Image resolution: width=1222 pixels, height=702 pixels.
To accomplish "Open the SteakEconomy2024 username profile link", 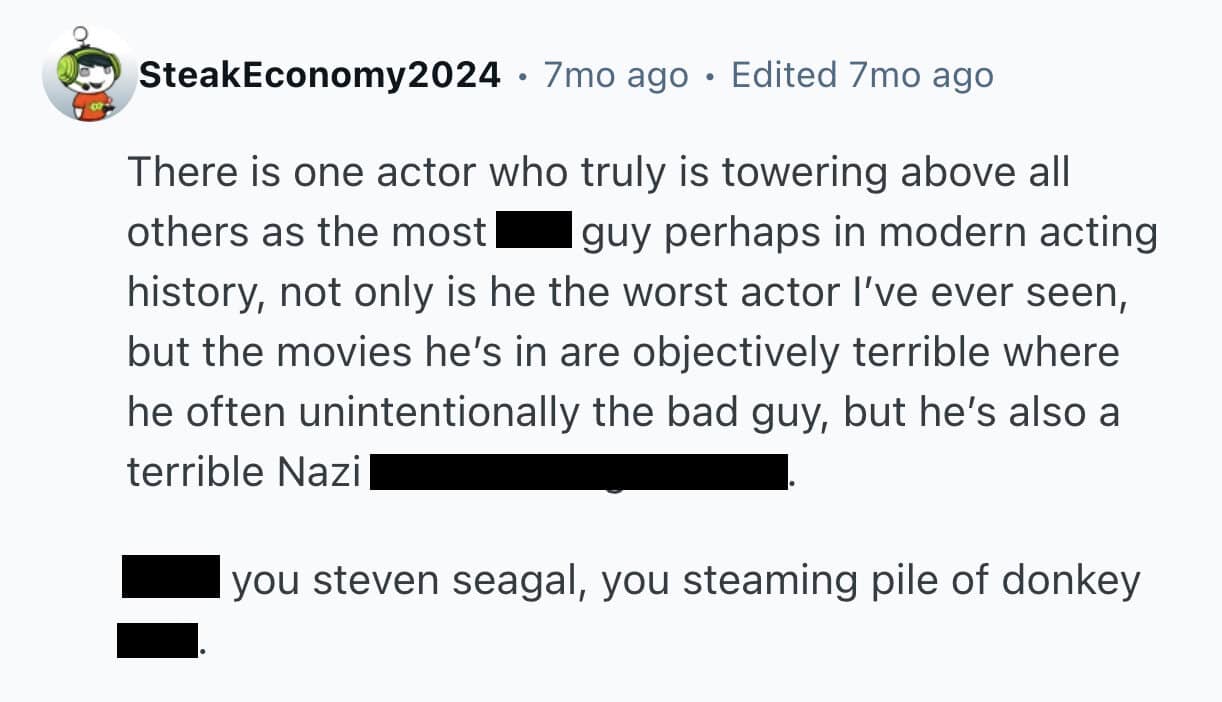I will (x=319, y=75).
